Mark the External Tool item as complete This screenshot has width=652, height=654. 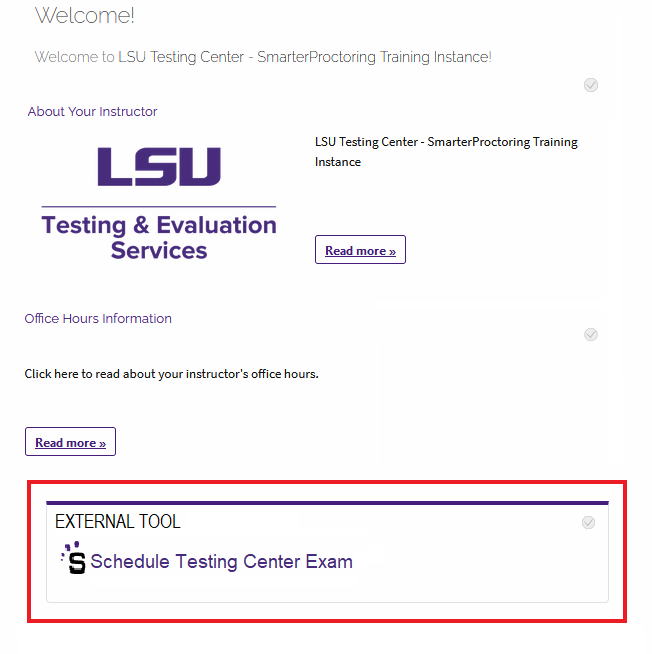point(588,522)
